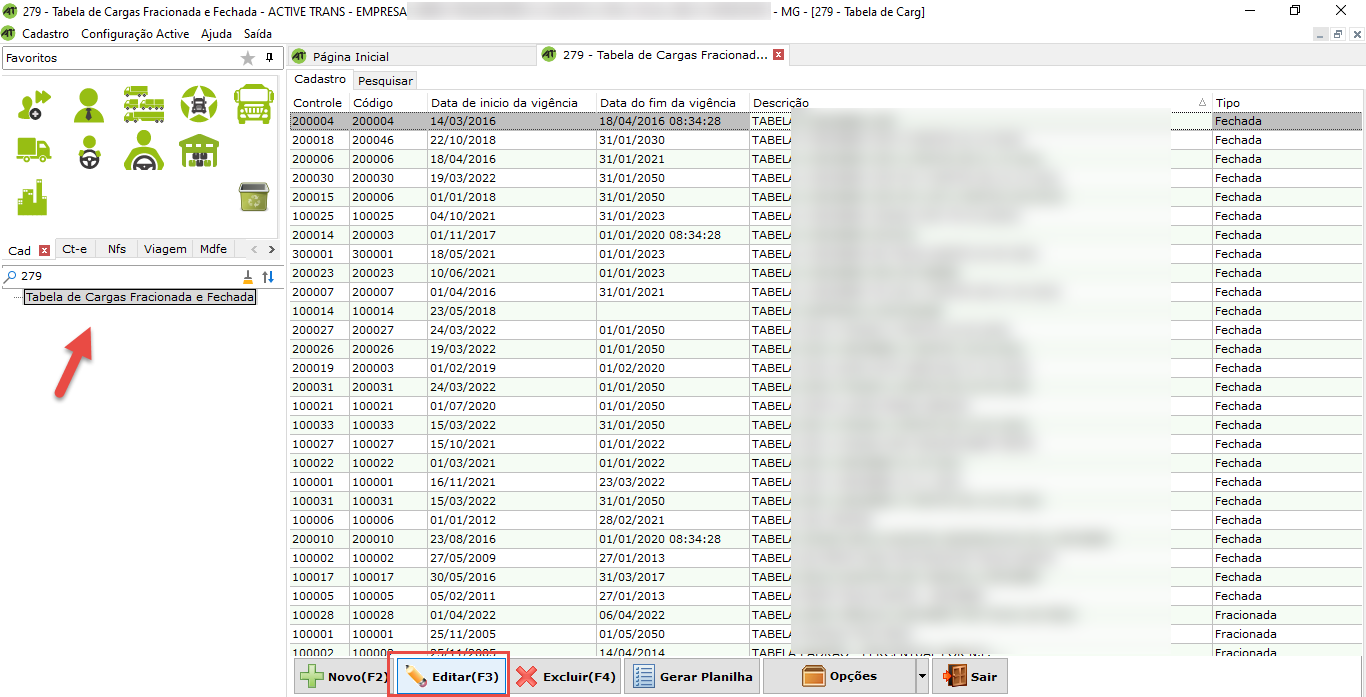
Task: Open the Configuração Active menu
Action: pos(135,33)
